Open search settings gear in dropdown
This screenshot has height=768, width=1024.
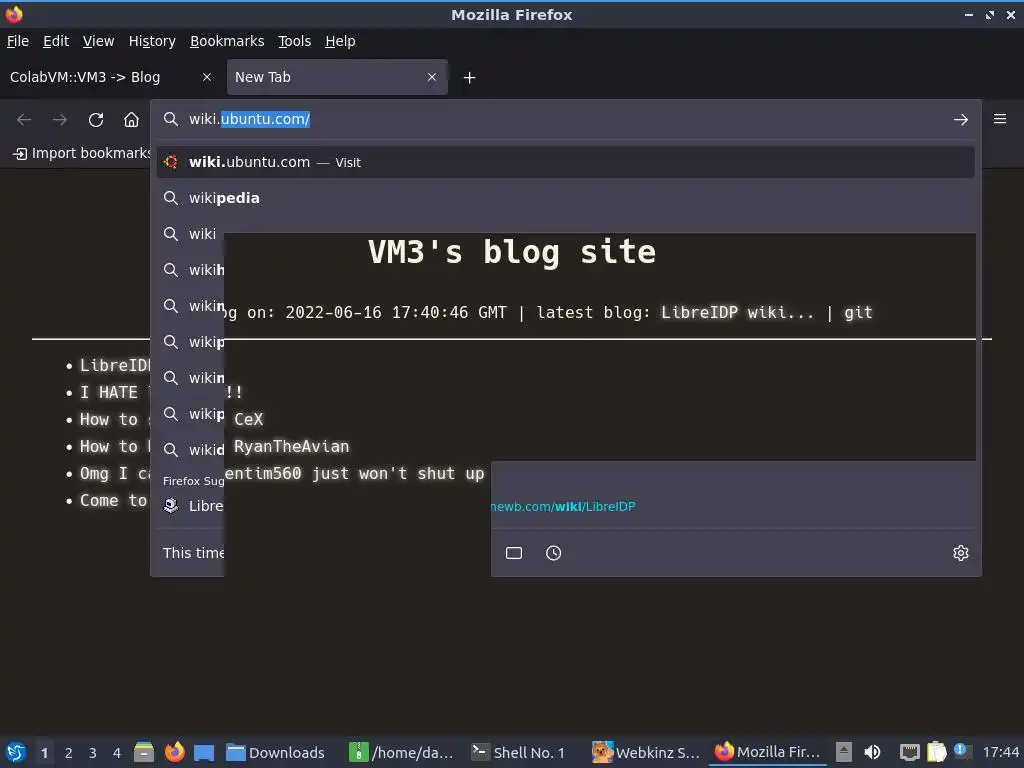point(961,553)
